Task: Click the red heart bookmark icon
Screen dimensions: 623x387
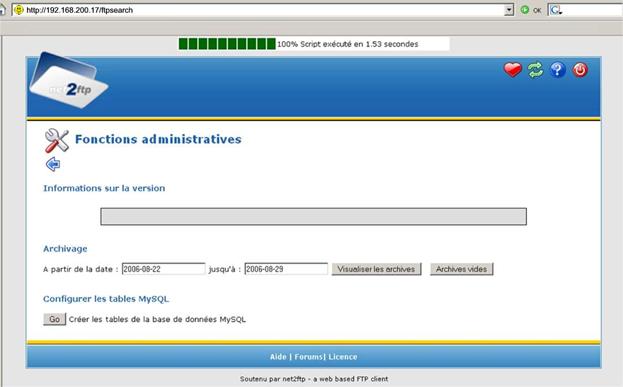Action: click(x=513, y=70)
